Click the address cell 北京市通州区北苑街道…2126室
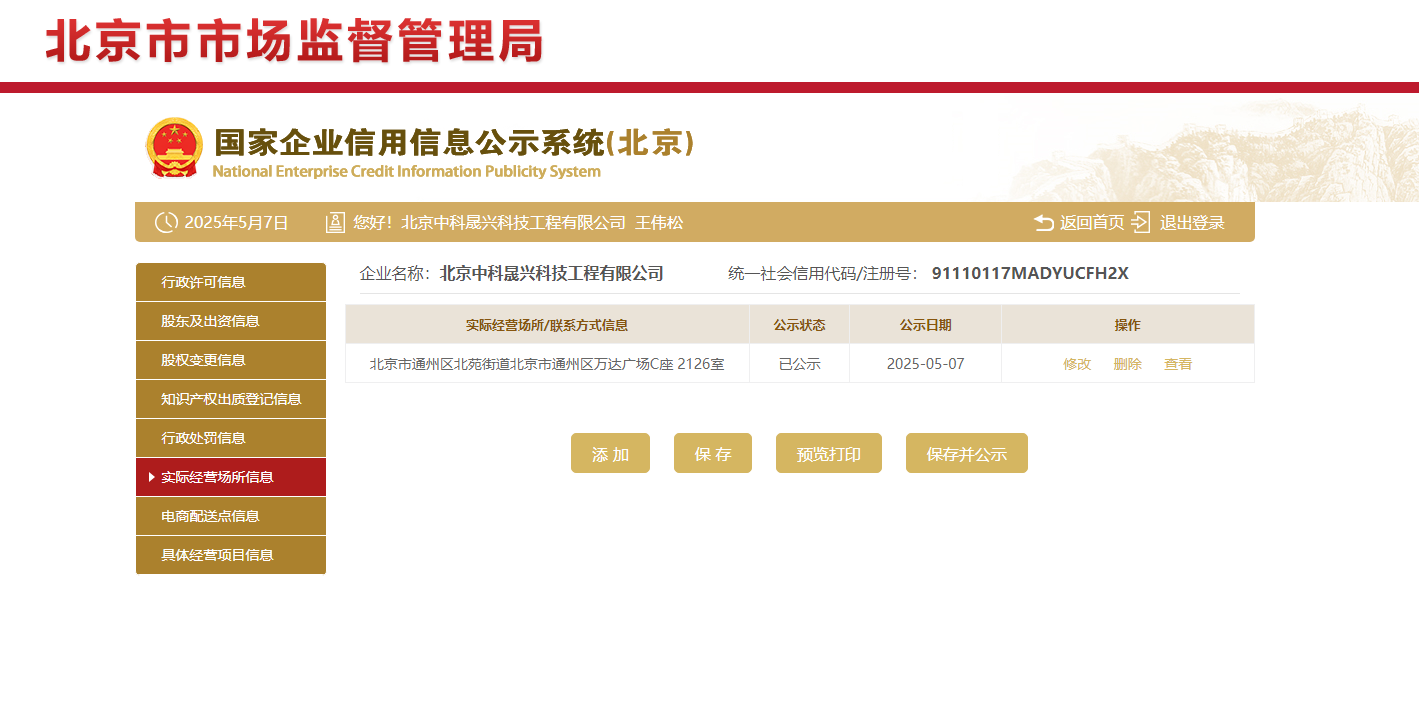Viewport: 1419px width, 724px height. (x=547, y=364)
